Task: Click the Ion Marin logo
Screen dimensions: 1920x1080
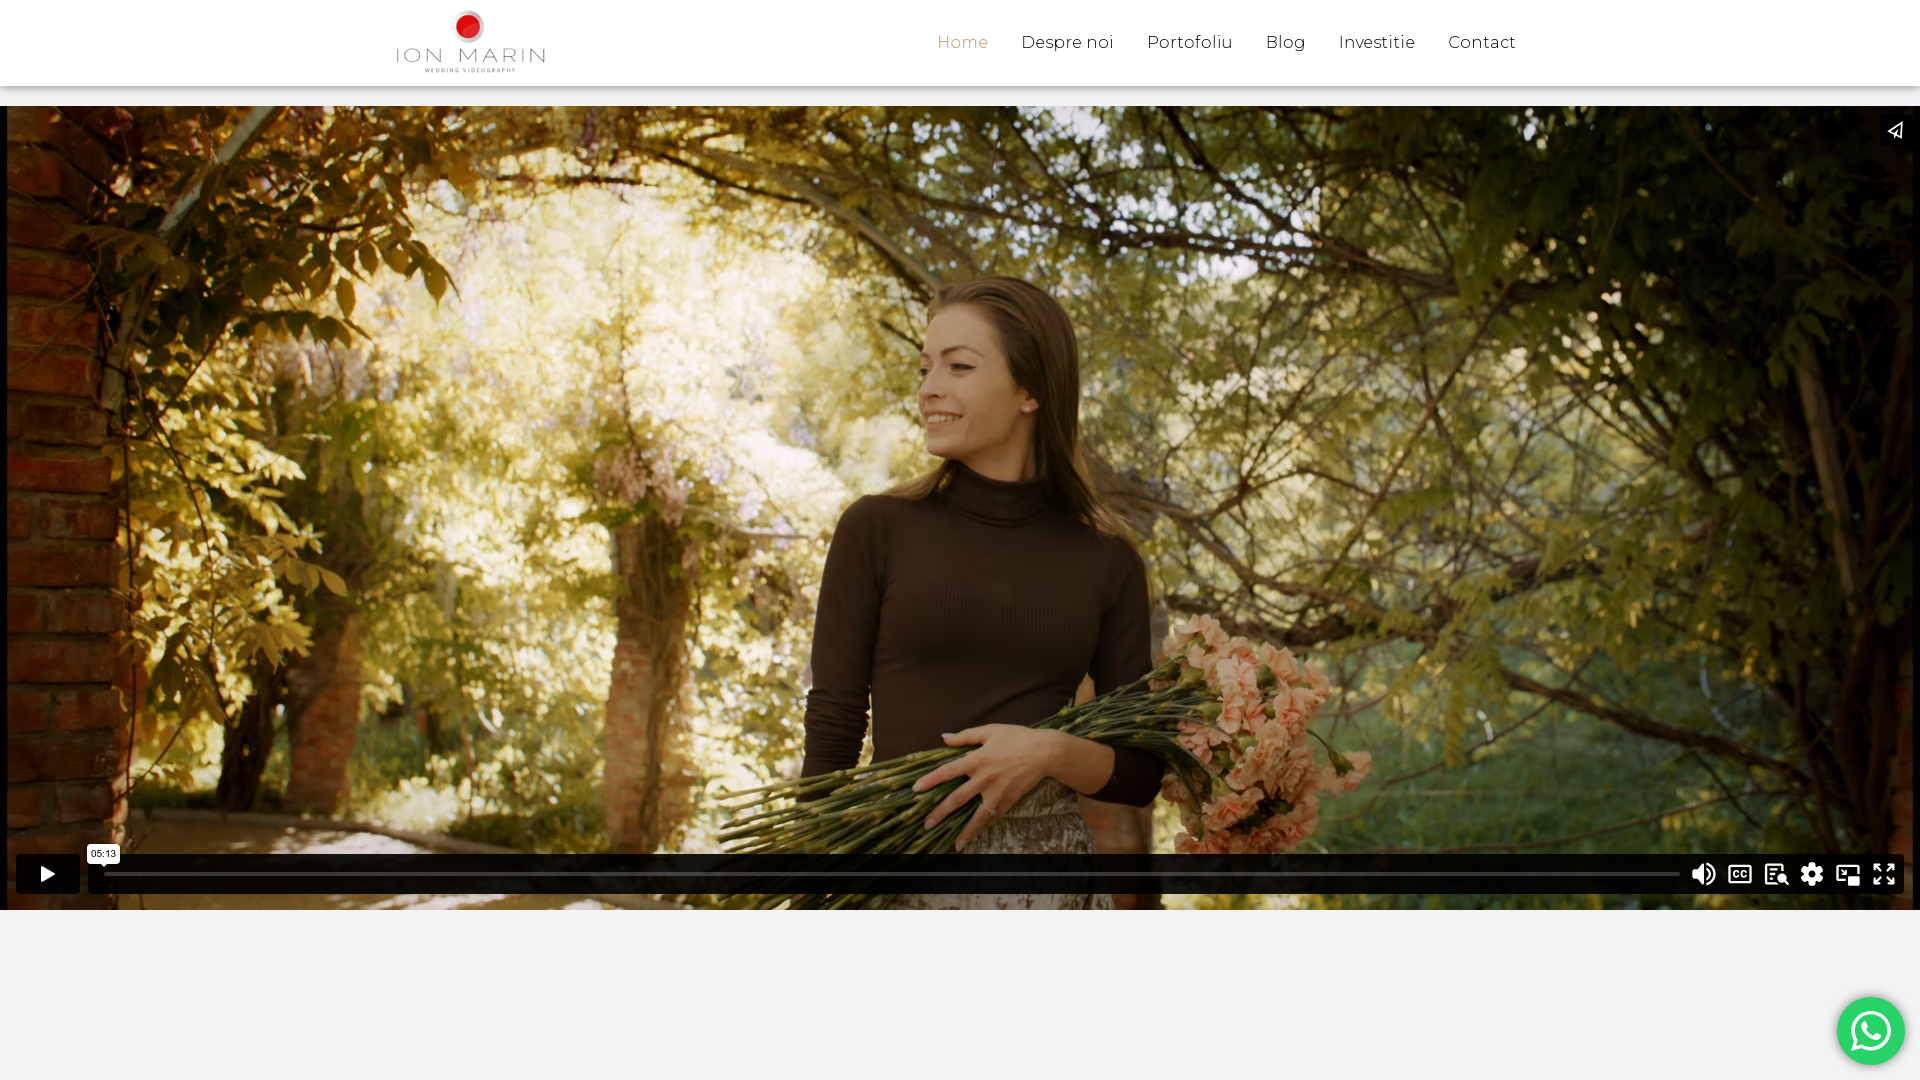Action: [470, 42]
